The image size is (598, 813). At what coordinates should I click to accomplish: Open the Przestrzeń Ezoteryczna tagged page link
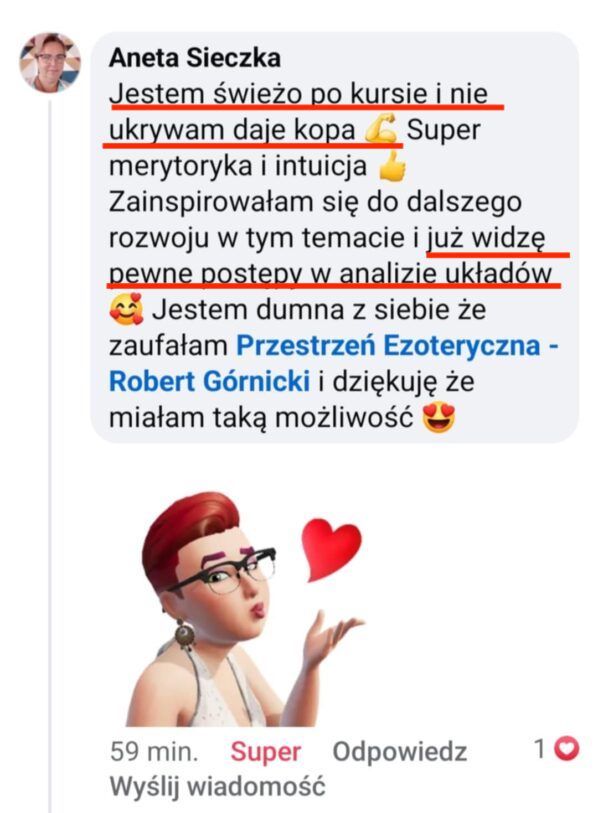tap(397, 345)
